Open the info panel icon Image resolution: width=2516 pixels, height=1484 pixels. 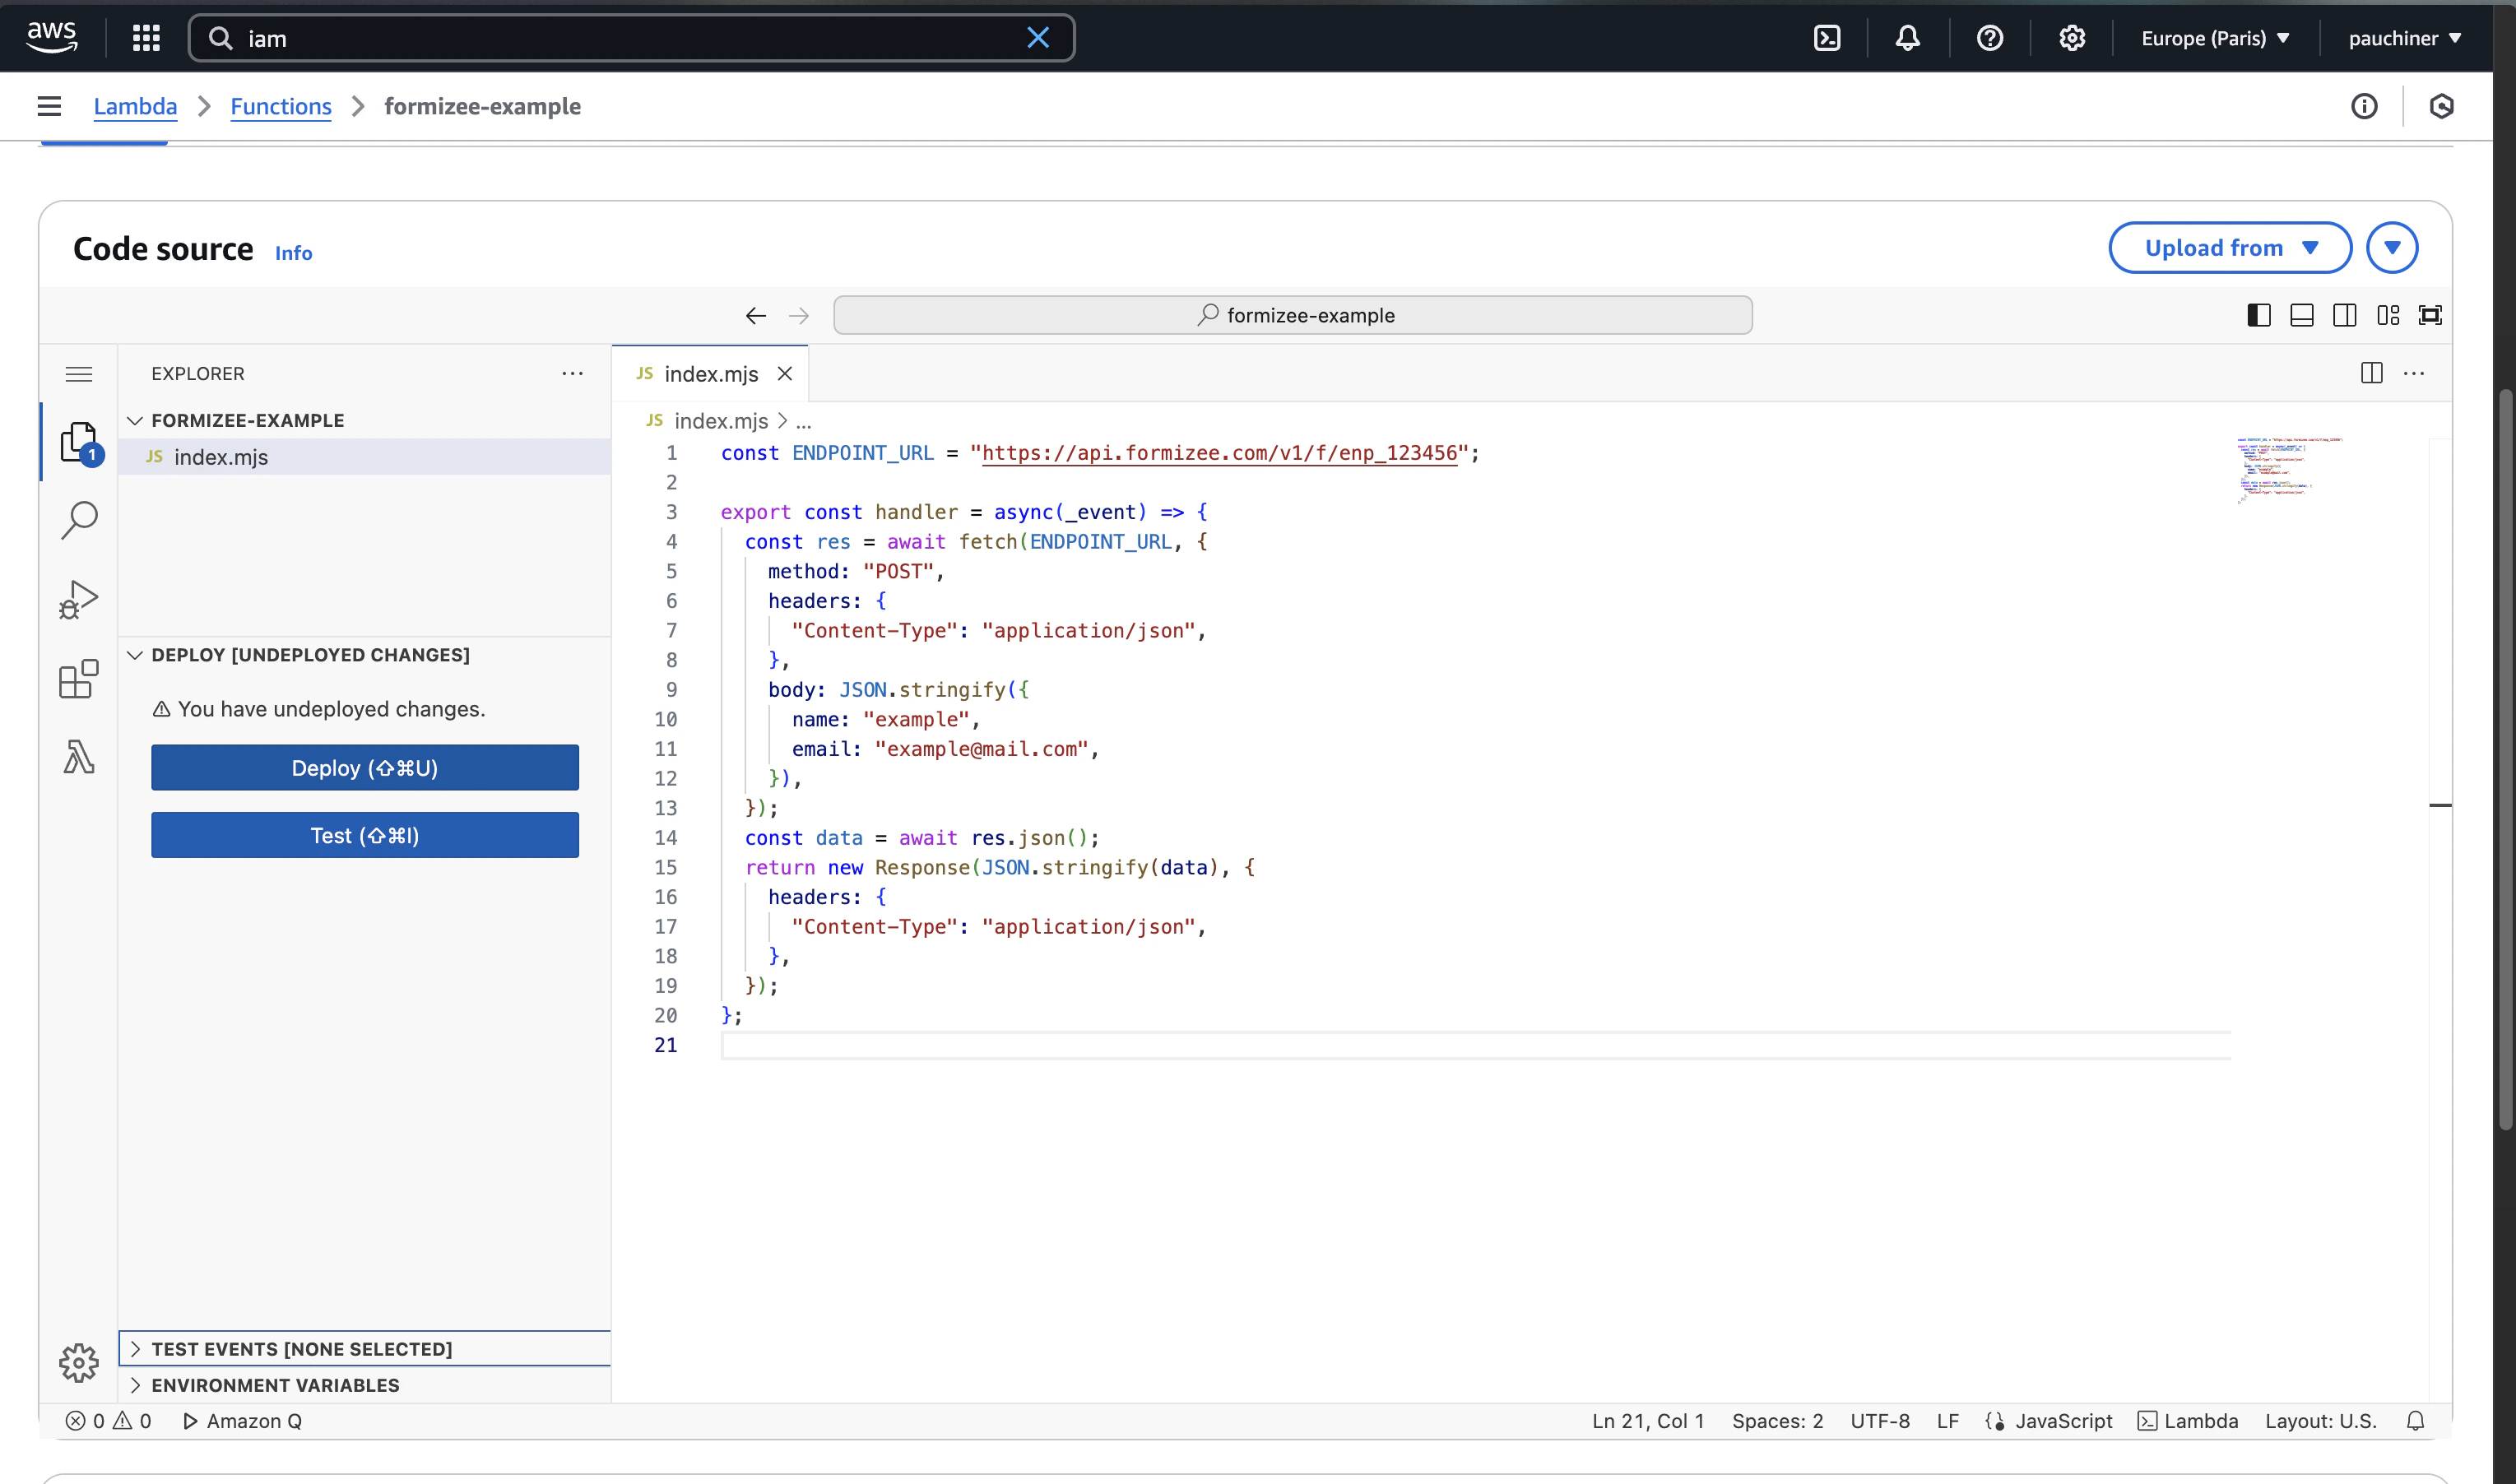click(2364, 106)
